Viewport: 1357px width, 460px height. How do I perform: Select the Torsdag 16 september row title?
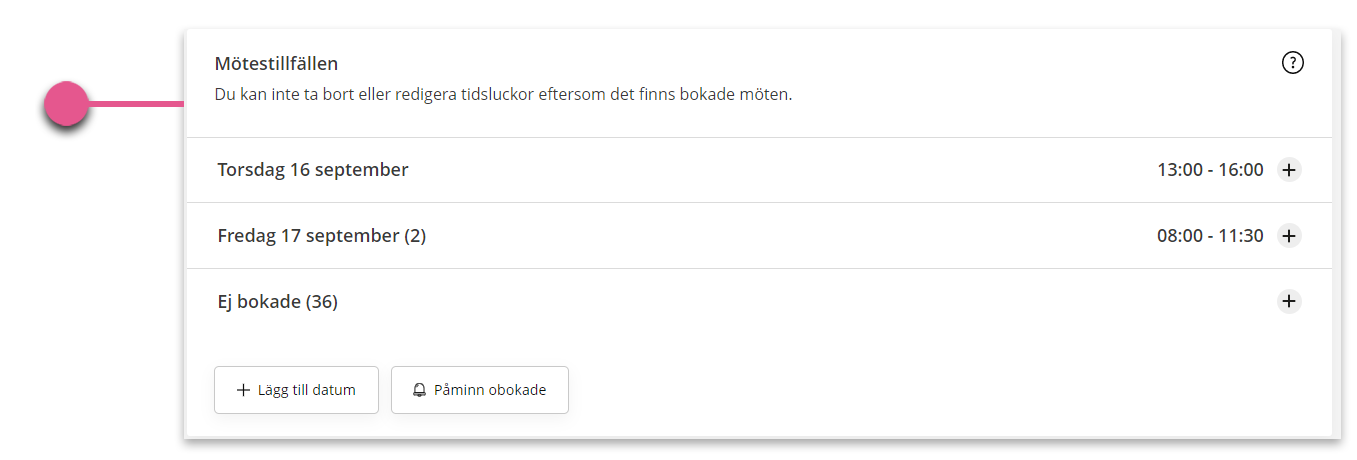pos(313,170)
